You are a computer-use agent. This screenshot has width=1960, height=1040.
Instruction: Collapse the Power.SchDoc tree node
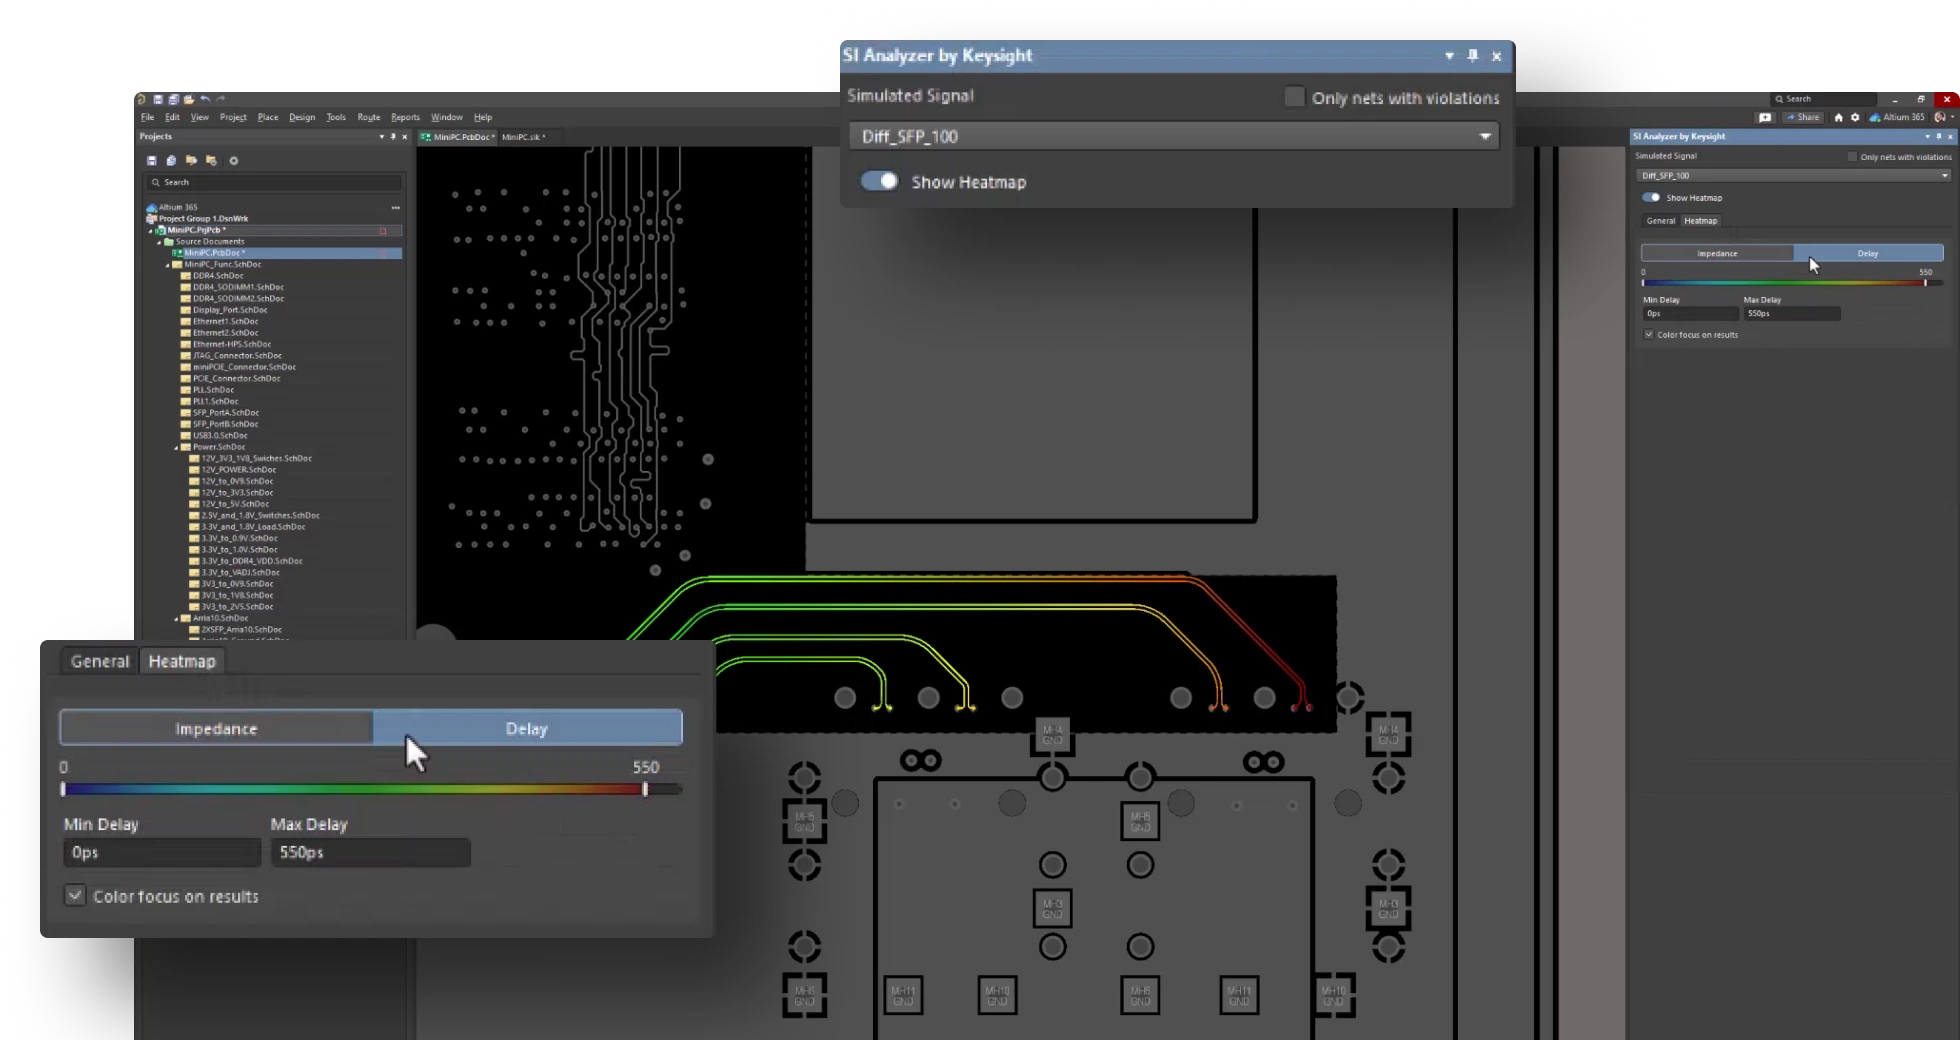click(x=176, y=447)
